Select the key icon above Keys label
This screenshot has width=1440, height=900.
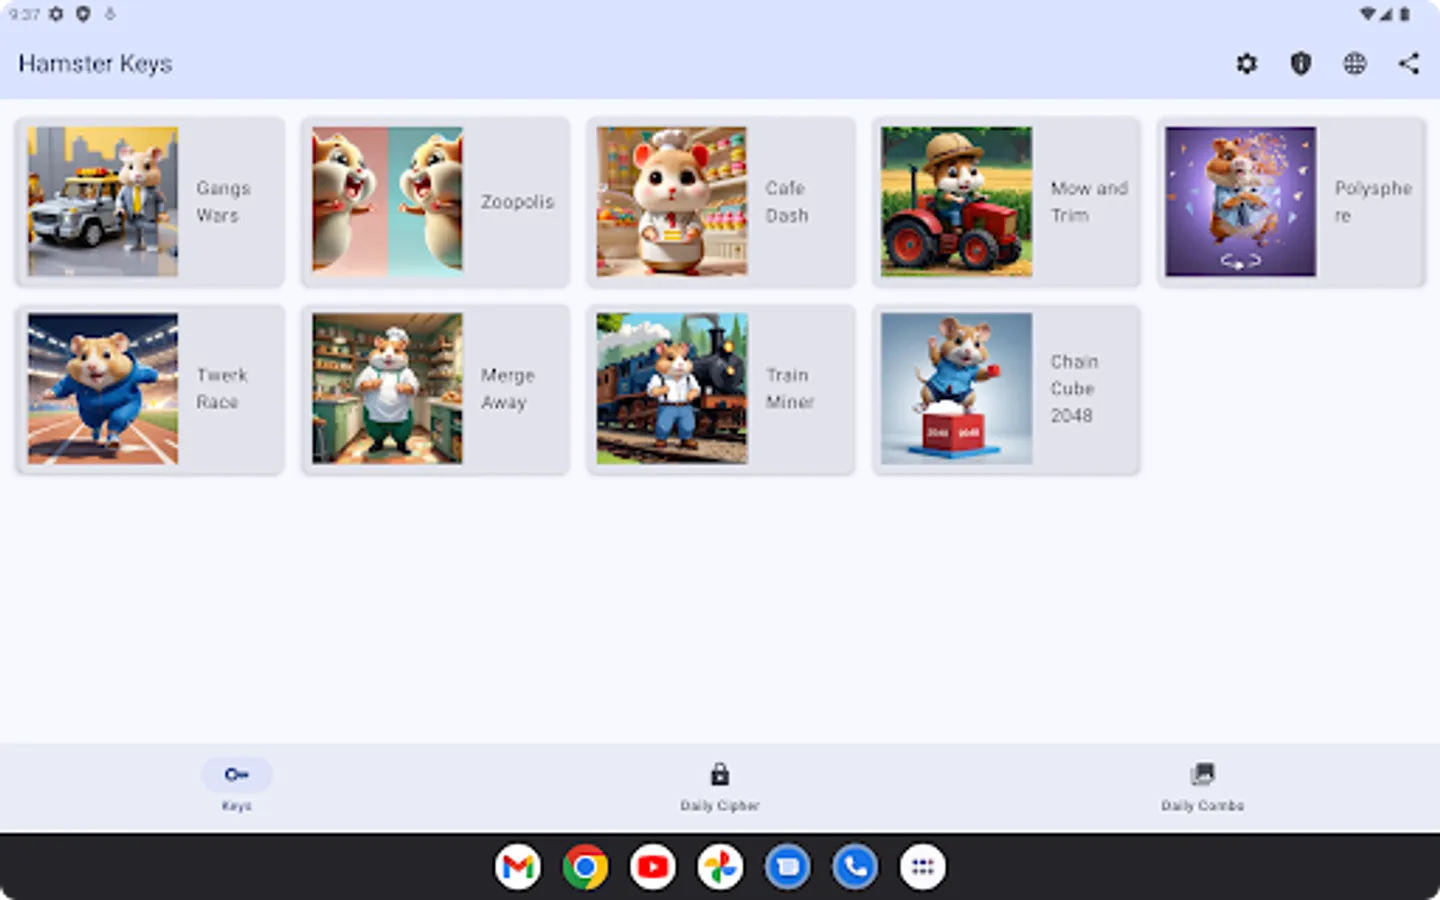tap(237, 773)
